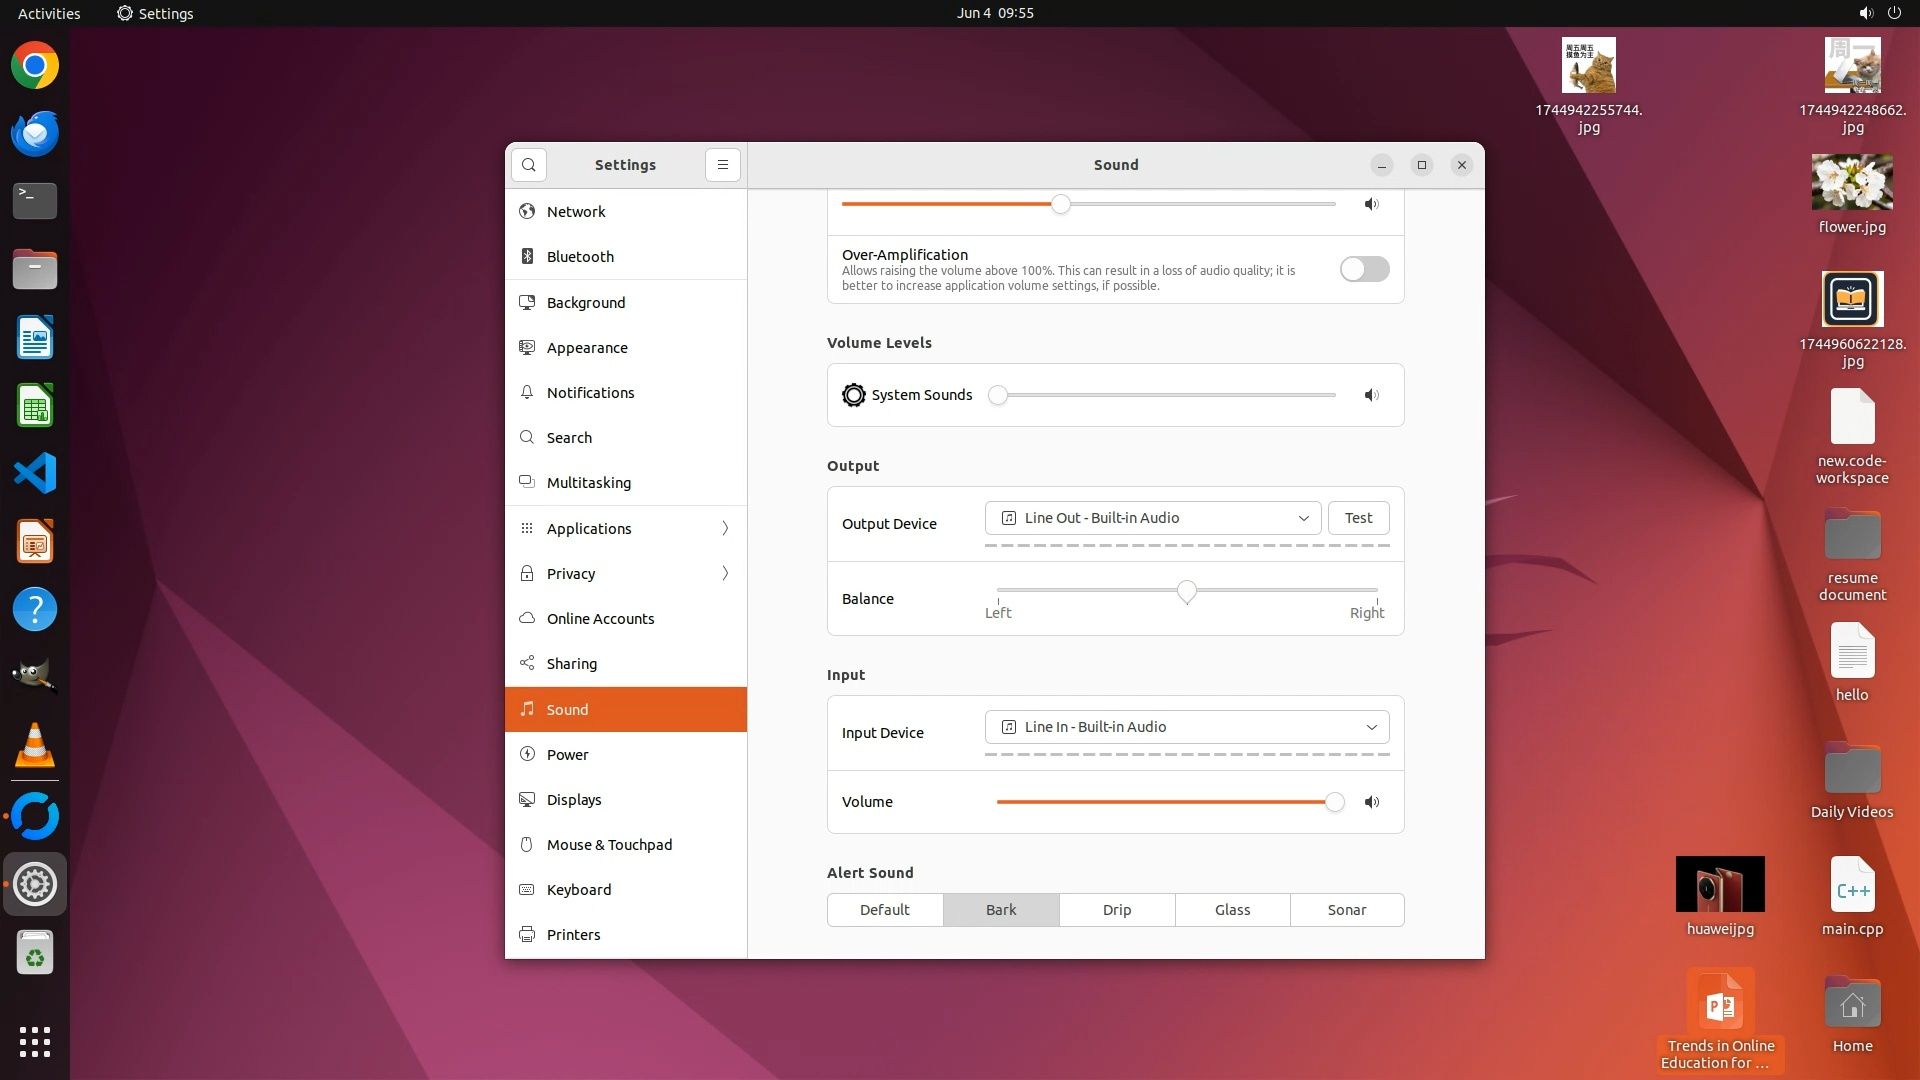Screen dimensions: 1920x1080
Task: Click the search icon in Settings header
Action: 529,165
